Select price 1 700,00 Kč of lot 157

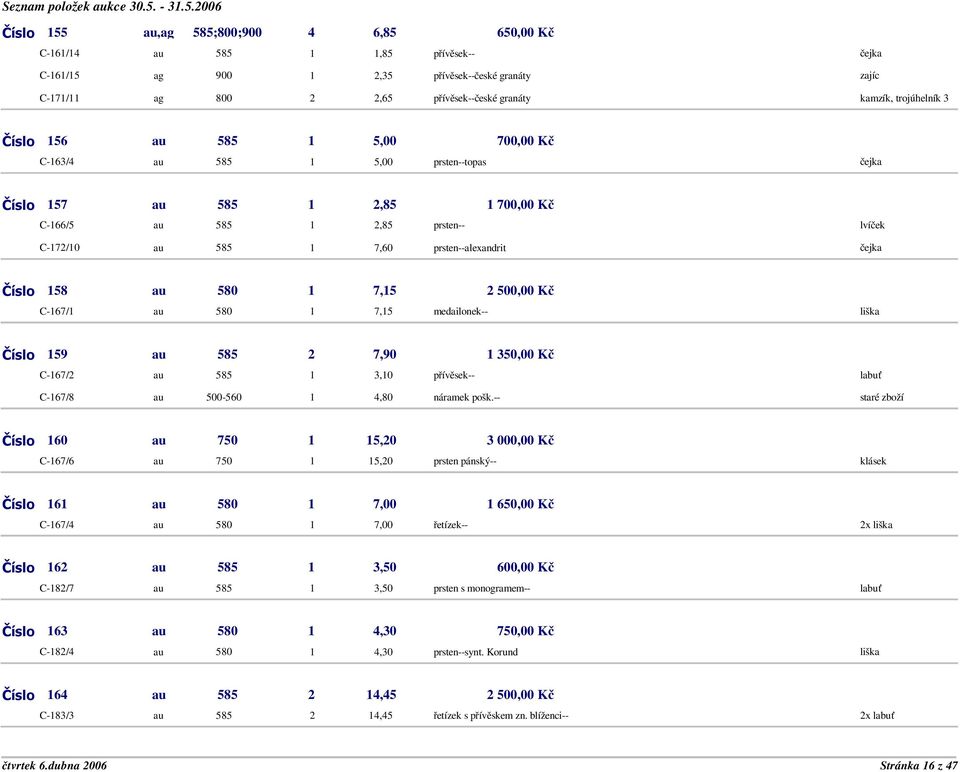[x=520, y=205]
